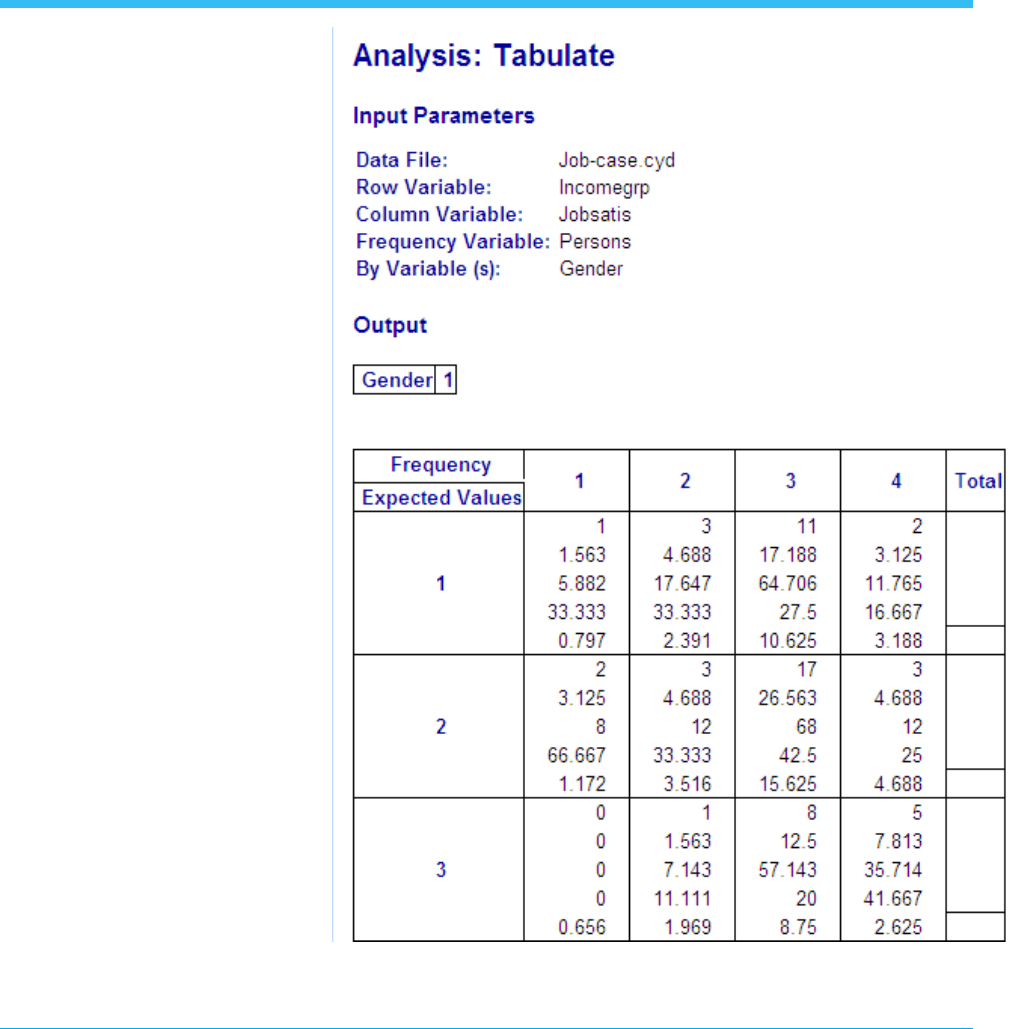Click the "Data File:" label
Viewport: 1024px width, 1029px height.
coord(402,160)
